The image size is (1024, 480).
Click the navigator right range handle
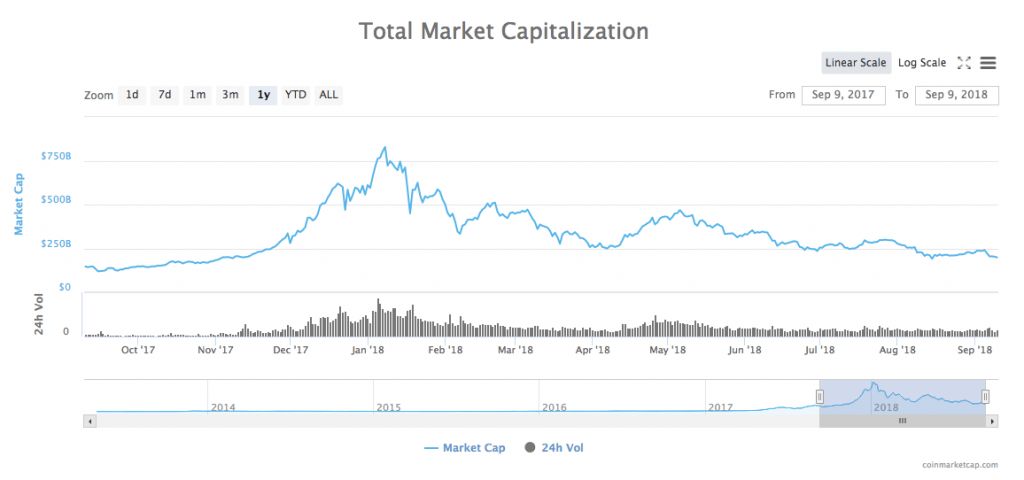tap(985, 397)
